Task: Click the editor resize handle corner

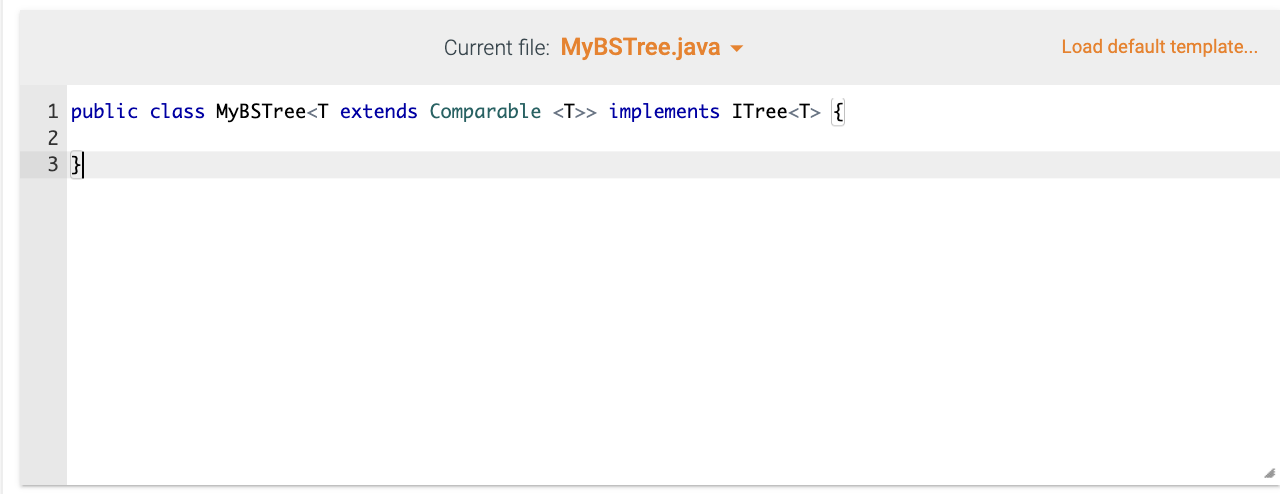Action: [x=1268, y=473]
